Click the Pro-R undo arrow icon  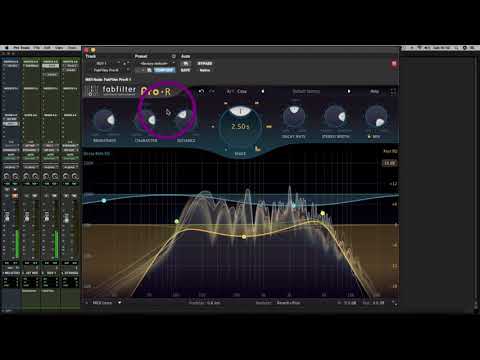click(x=201, y=91)
